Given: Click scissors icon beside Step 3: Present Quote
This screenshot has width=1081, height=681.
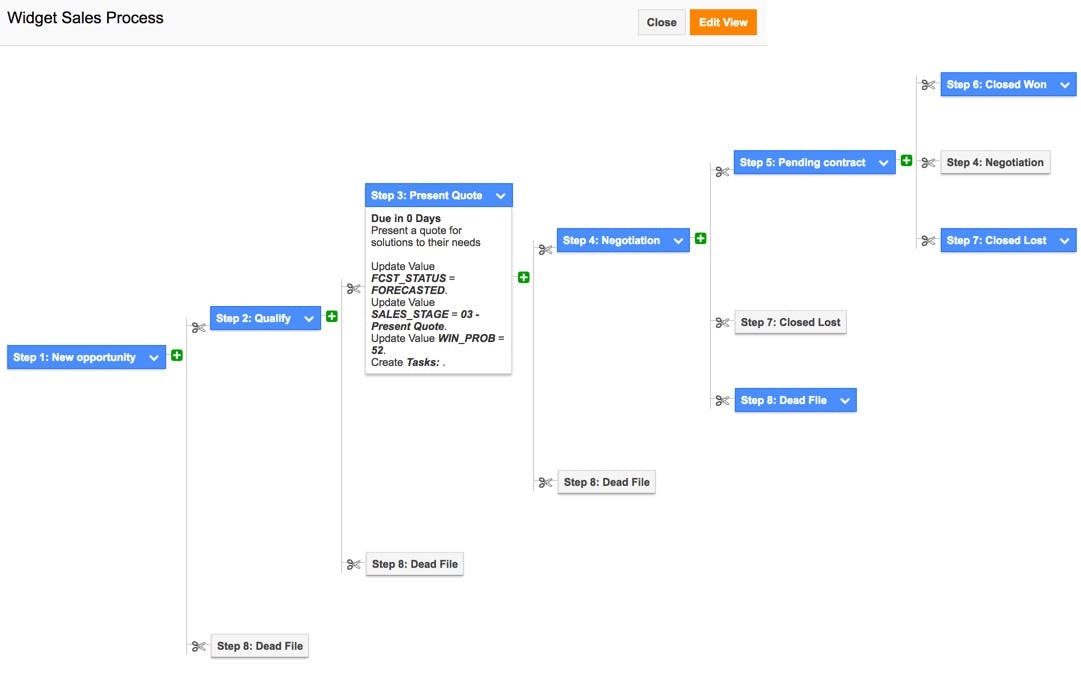Looking at the screenshot, I should [x=353, y=288].
